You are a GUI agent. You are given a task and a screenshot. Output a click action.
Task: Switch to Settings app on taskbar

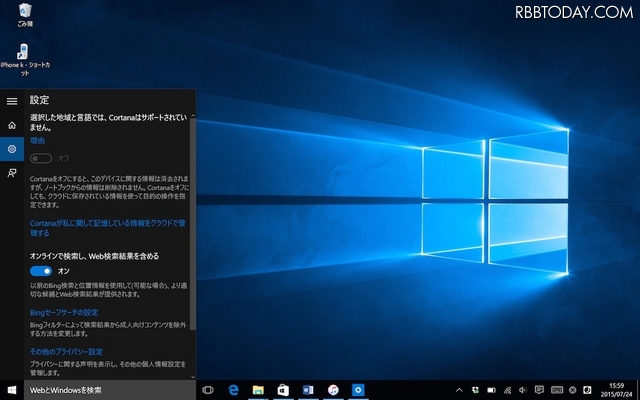pyautogui.click(x=358, y=390)
